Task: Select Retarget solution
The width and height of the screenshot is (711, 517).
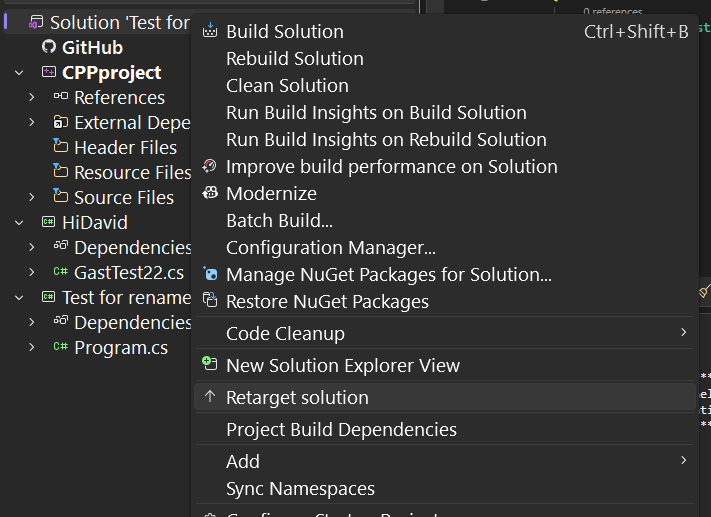Action: coord(444,397)
